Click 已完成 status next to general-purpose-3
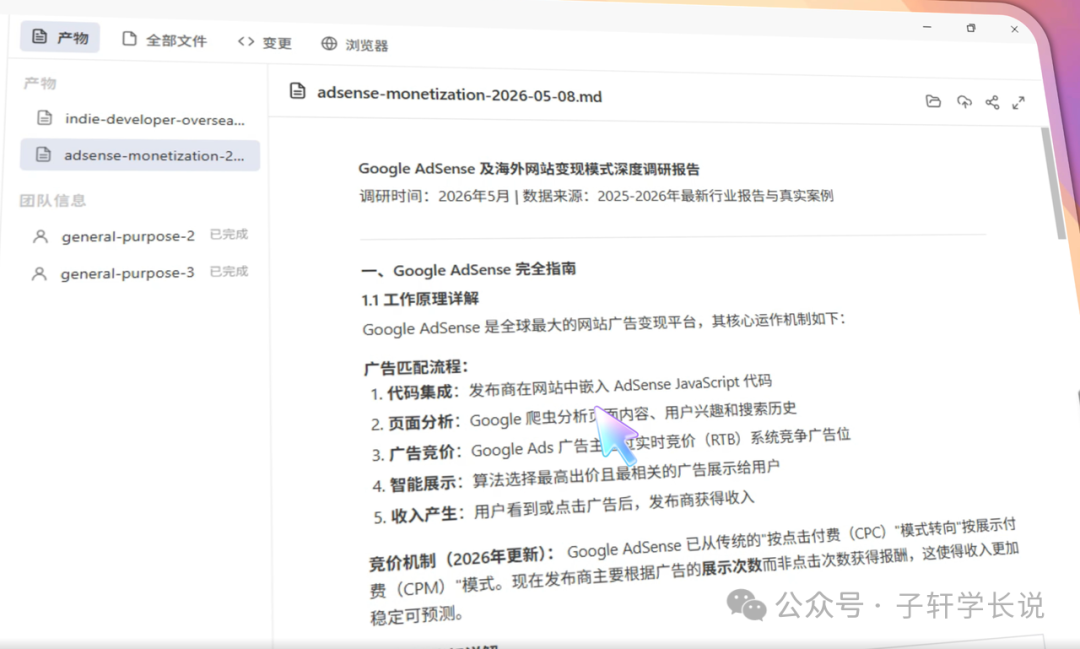 coord(229,271)
